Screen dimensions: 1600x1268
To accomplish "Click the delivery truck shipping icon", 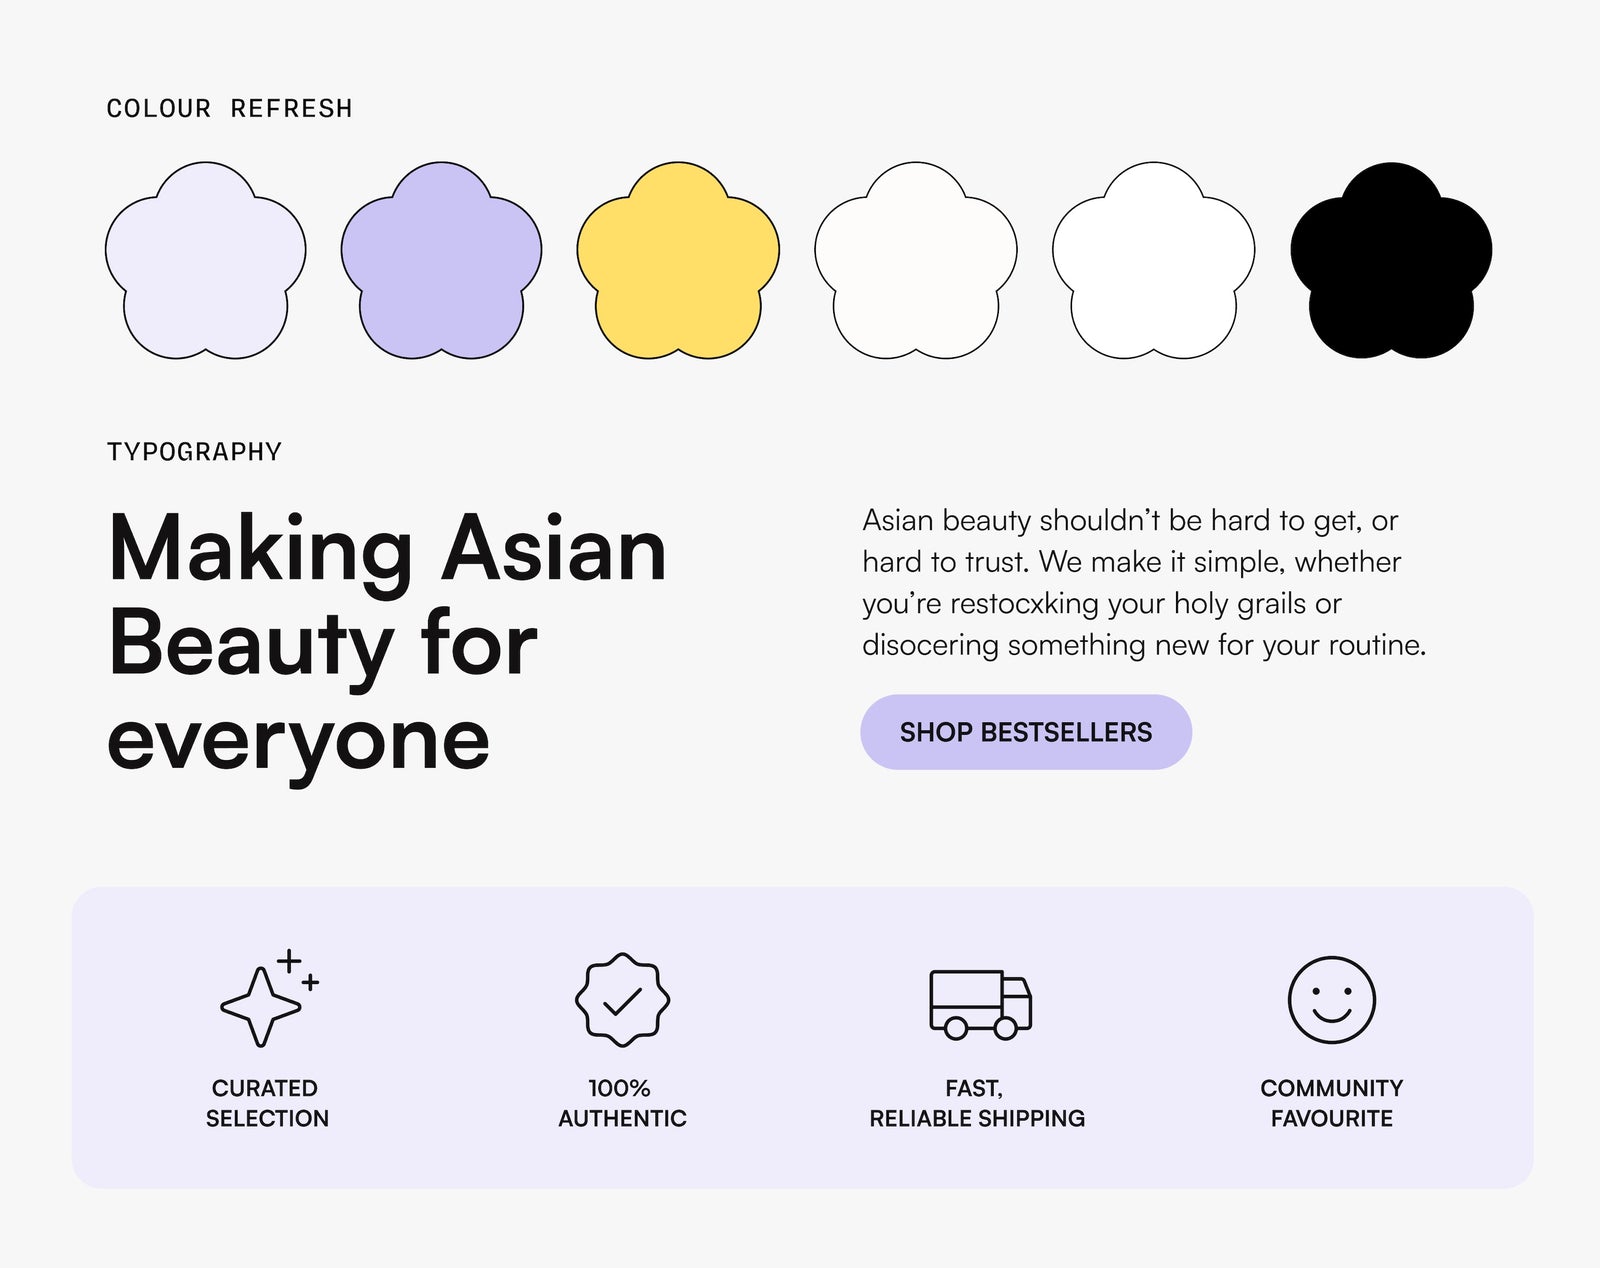I will tap(980, 1004).
